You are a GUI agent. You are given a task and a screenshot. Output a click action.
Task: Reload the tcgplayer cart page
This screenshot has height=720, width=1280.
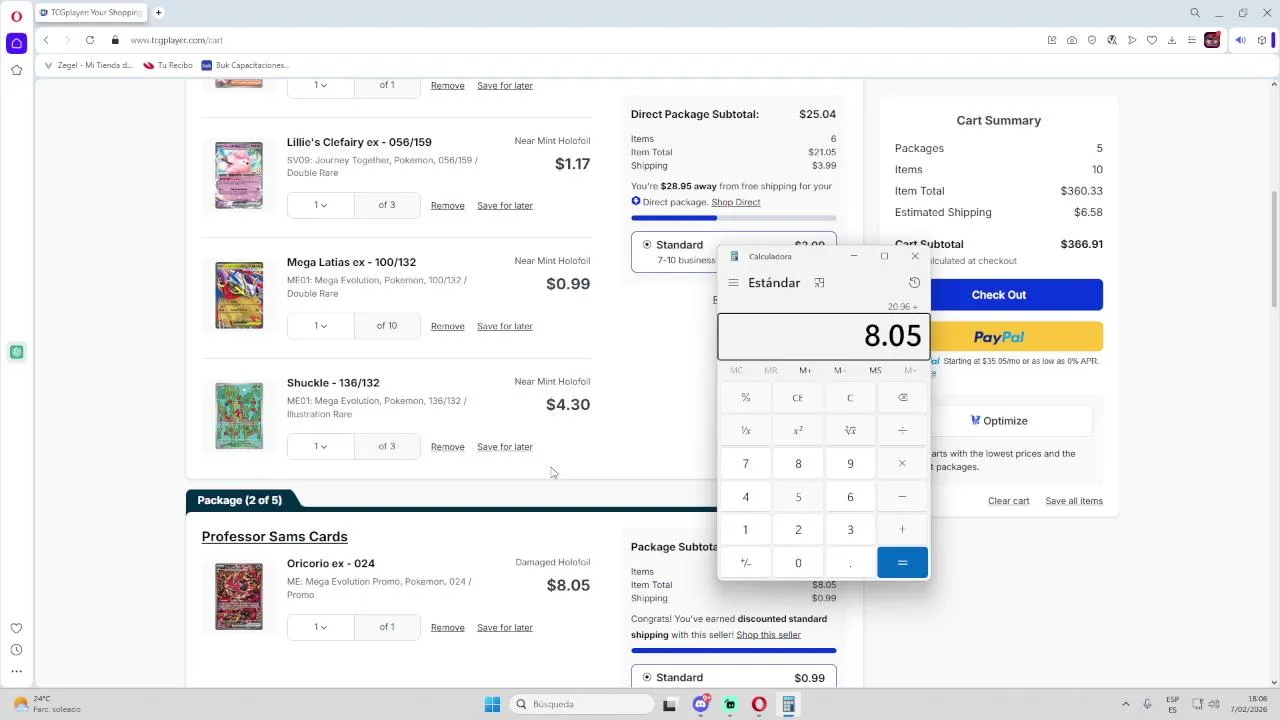coord(90,40)
